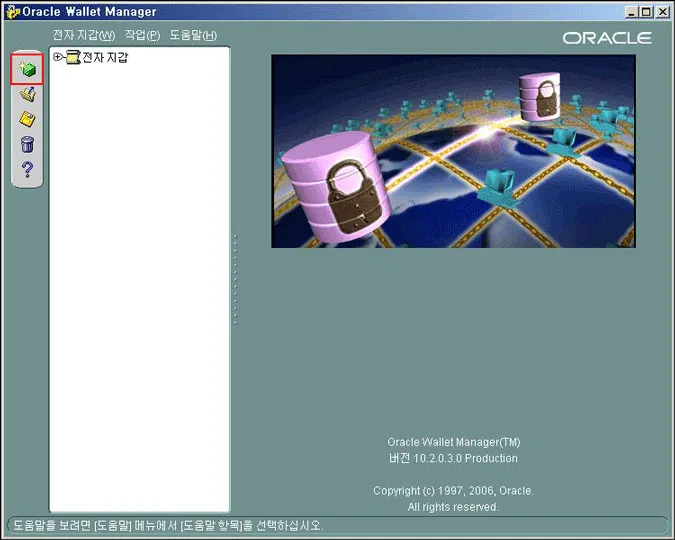
Task: Open the 작업(P) menu
Action: pyautogui.click(x=142, y=35)
